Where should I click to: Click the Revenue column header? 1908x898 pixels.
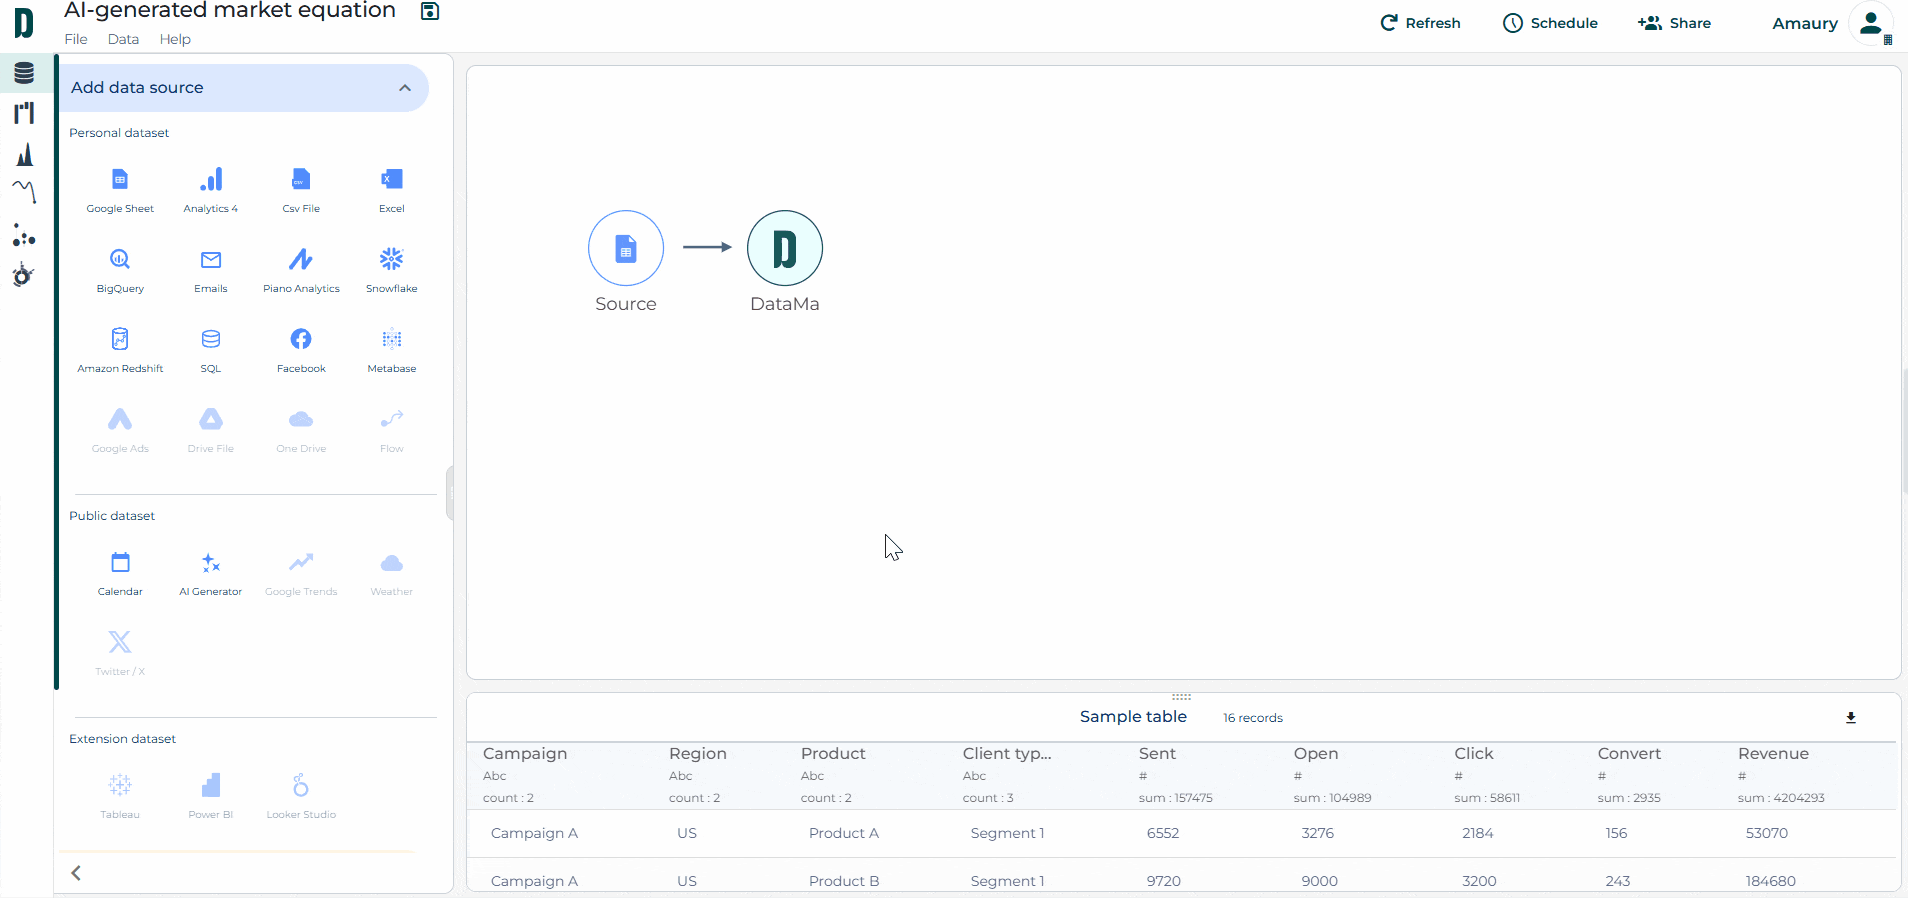click(1773, 754)
